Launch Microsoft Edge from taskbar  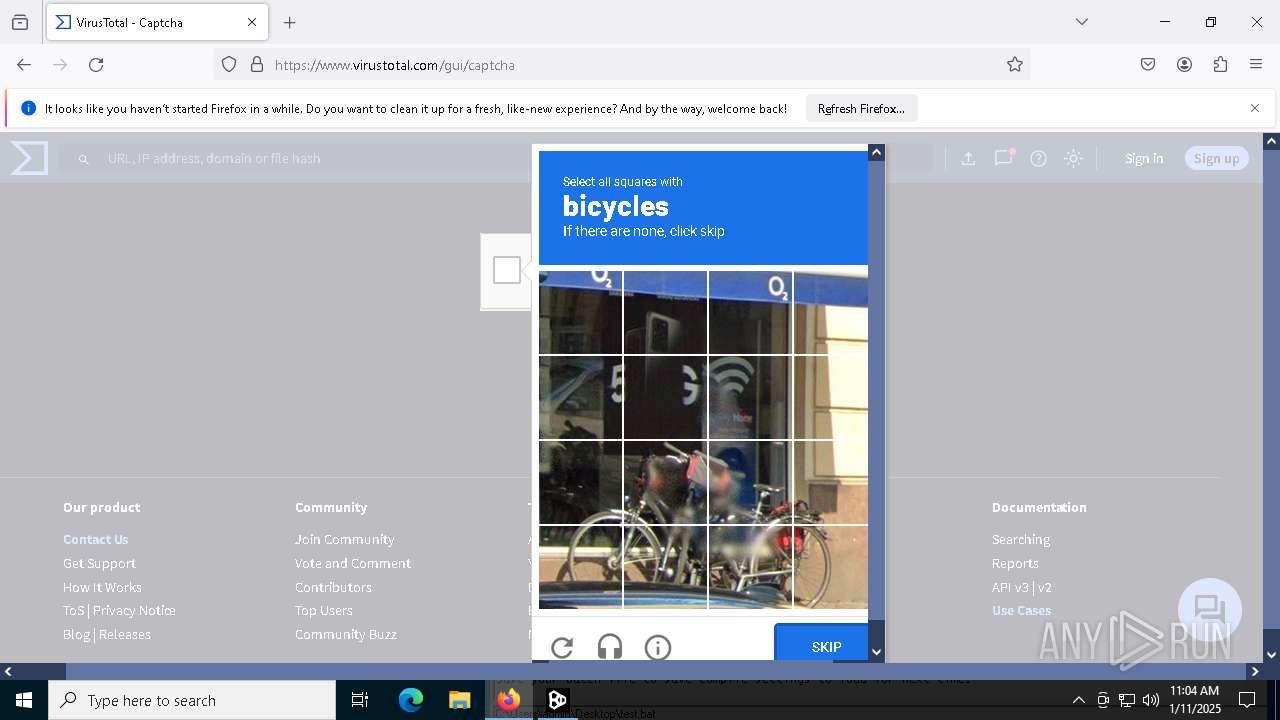point(411,700)
